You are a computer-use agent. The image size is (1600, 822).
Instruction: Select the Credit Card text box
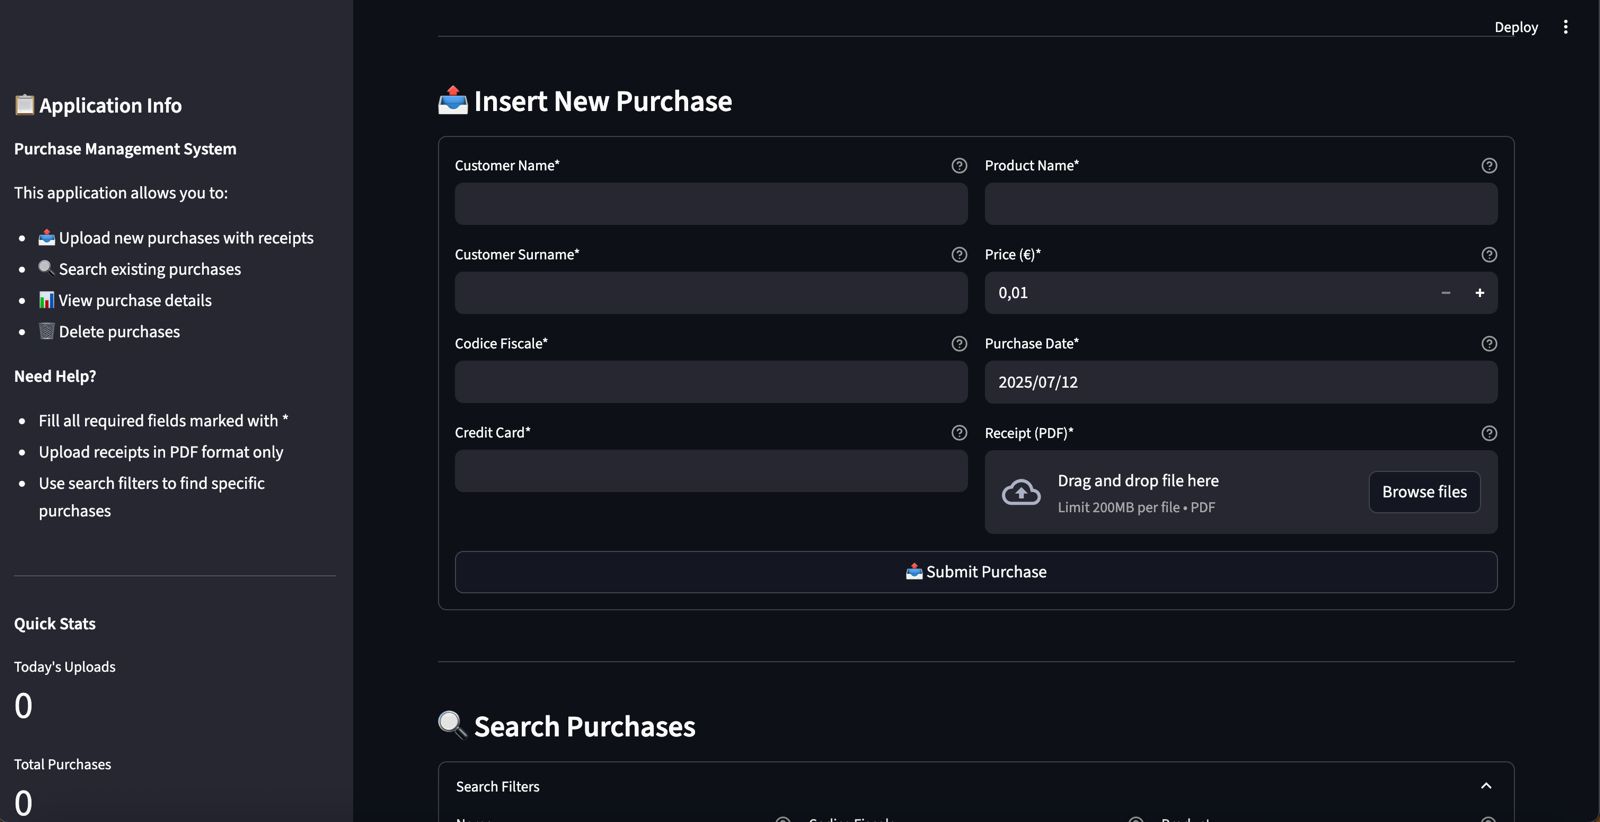click(710, 471)
